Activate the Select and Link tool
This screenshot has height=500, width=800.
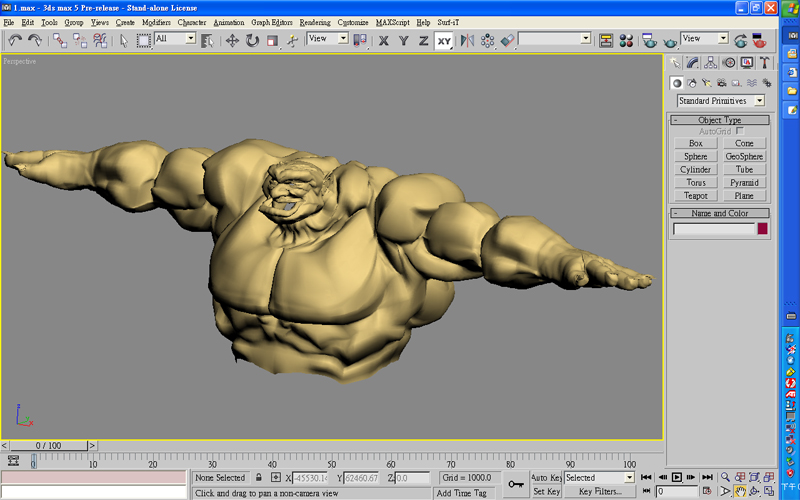(60, 40)
